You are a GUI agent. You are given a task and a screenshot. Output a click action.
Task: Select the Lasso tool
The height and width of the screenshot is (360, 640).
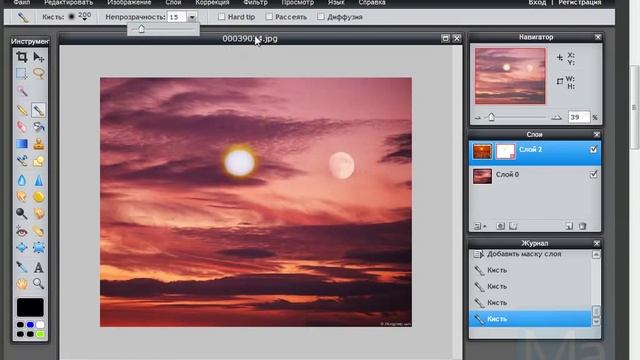pos(39,73)
